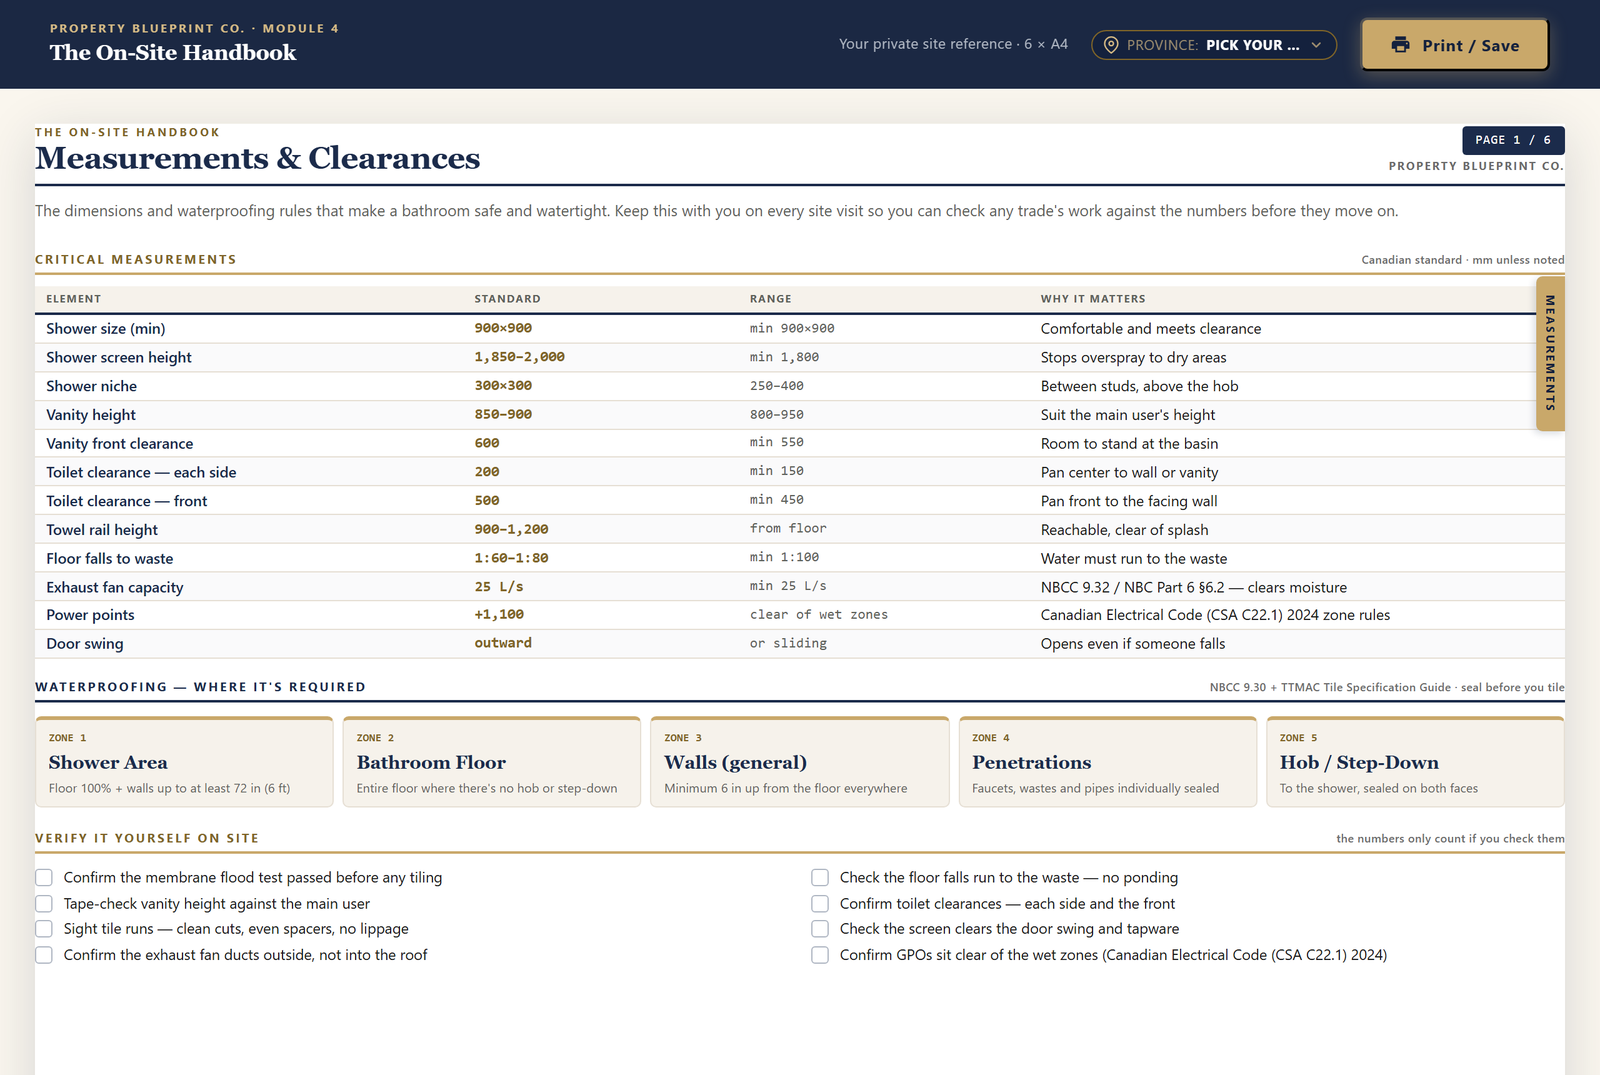Enable Sight tile runs checkbox
Image resolution: width=1600 pixels, height=1075 pixels.
pos(44,929)
